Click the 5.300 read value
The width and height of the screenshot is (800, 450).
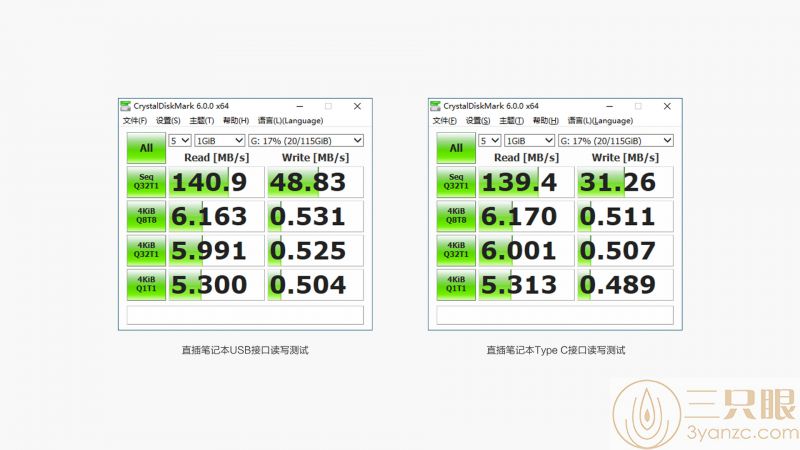tap(216, 284)
